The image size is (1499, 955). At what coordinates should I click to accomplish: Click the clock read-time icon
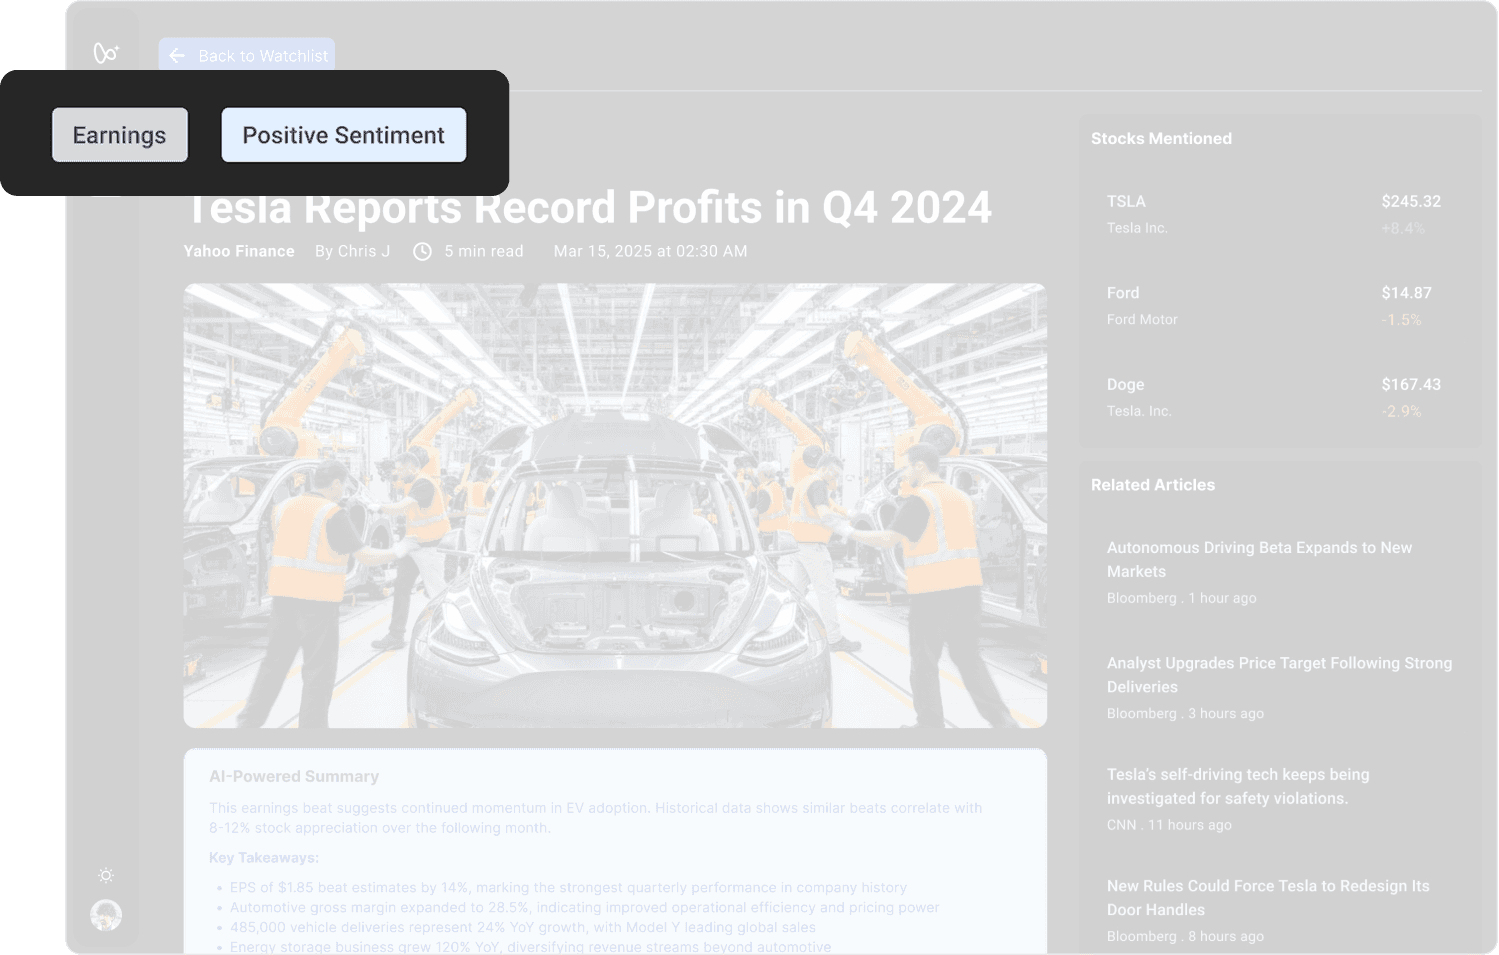(x=423, y=252)
